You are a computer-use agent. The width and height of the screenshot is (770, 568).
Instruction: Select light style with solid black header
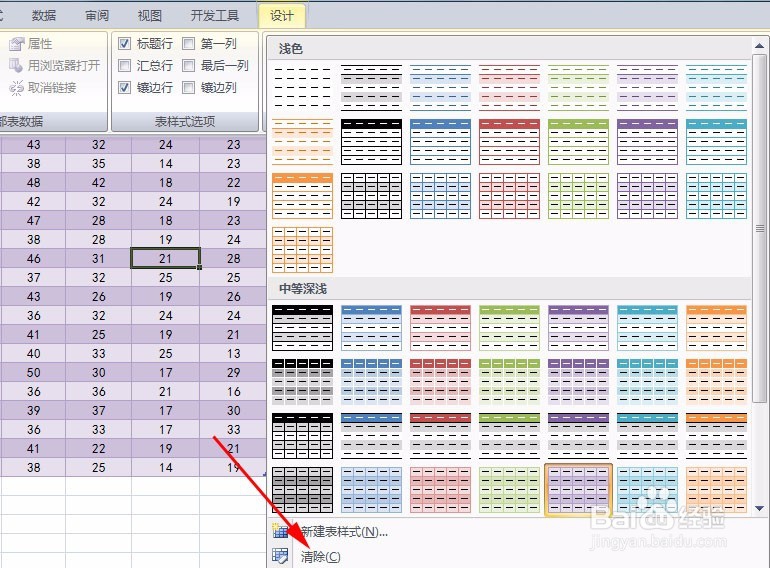[x=371, y=142]
